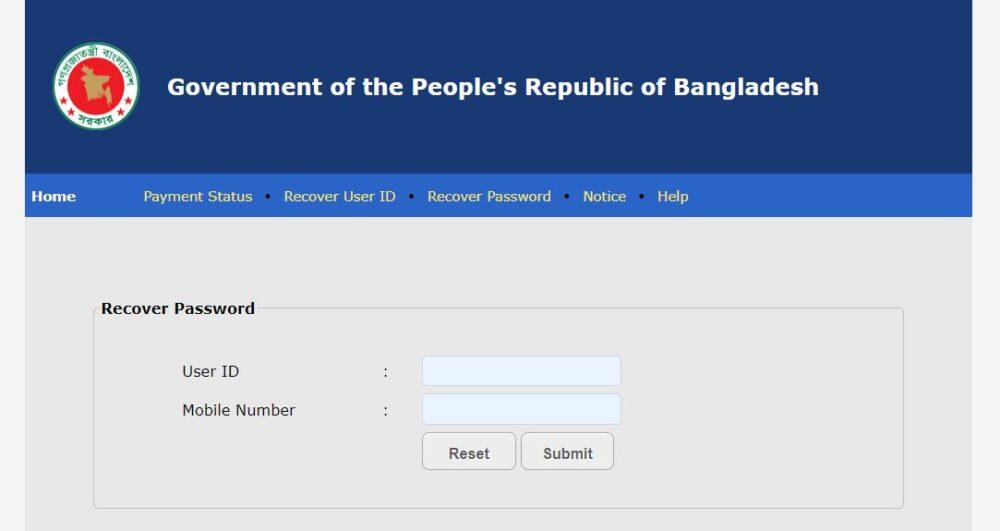Click the Recover Password form legend
This screenshot has height=531, width=1000.
(x=178, y=309)
